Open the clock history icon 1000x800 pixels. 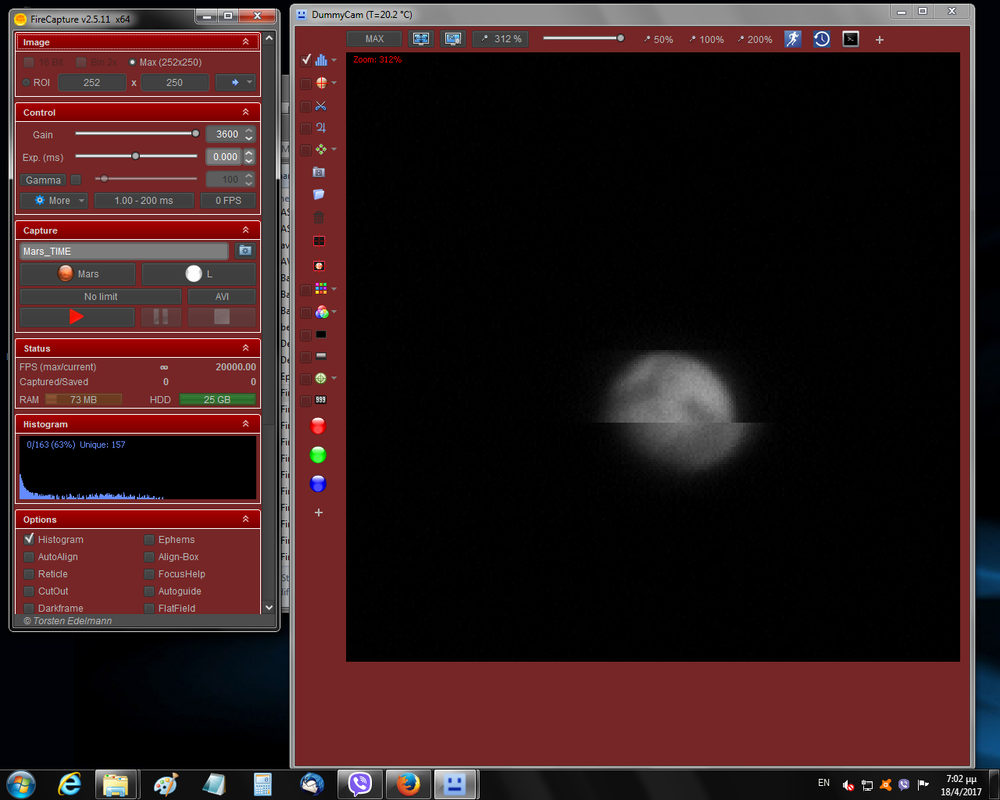(x=821, y=39)
